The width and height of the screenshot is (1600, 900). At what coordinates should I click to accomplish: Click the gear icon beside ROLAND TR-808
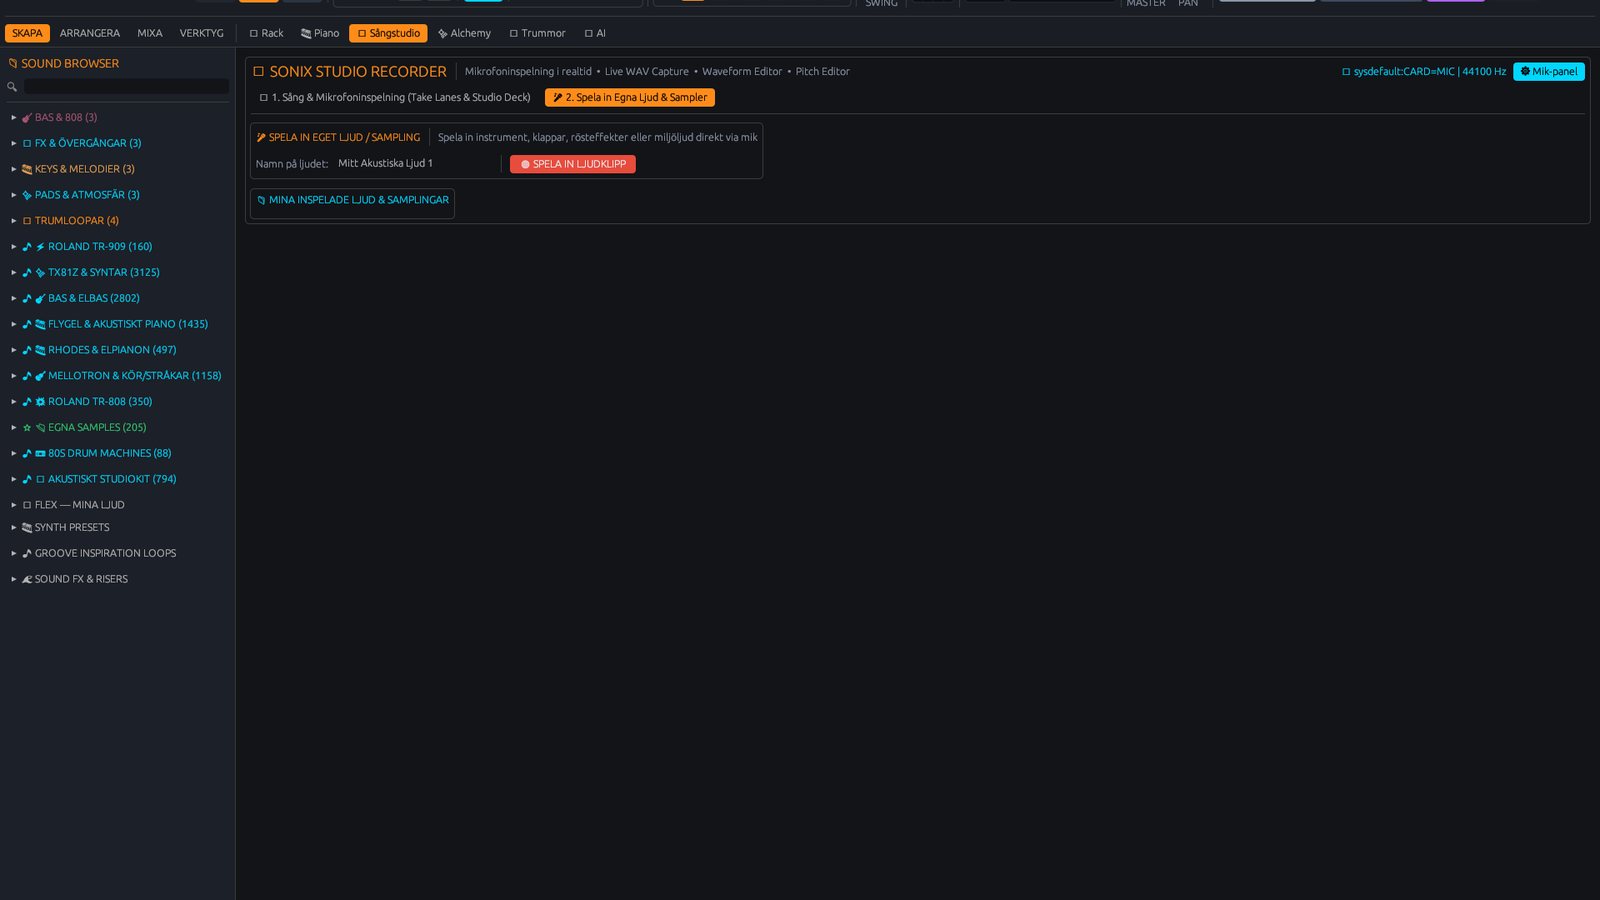(x=40, y=402)
